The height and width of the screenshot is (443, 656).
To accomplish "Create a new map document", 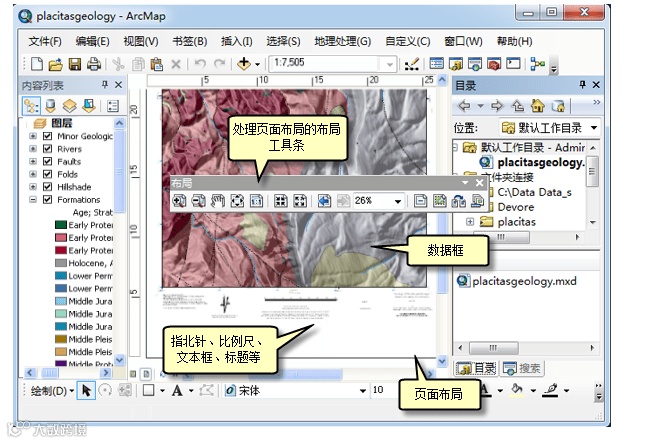I will click(x=37, y=64).
